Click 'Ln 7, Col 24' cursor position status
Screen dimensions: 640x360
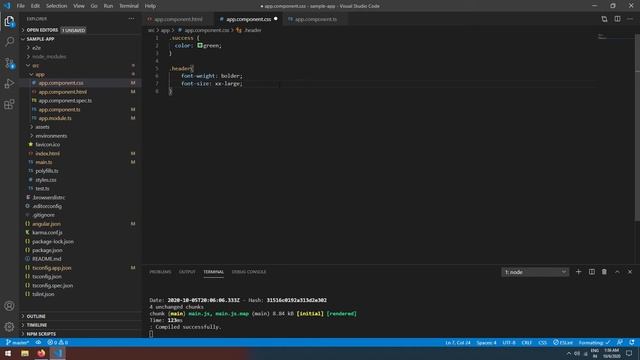(x=458, y=342)
